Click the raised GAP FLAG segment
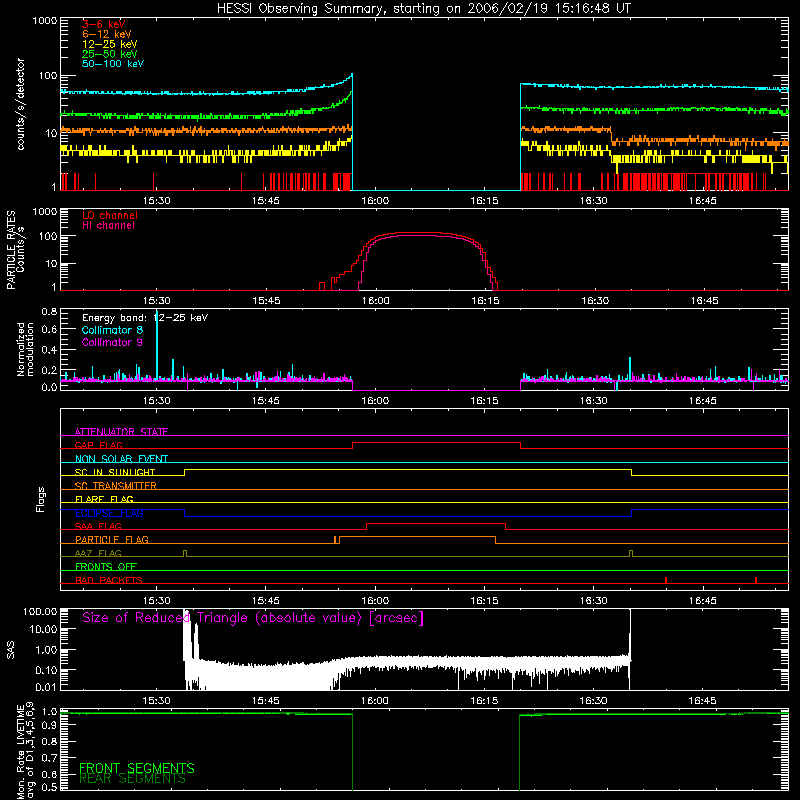Screen dimensions: 800x800 point(436,443)
